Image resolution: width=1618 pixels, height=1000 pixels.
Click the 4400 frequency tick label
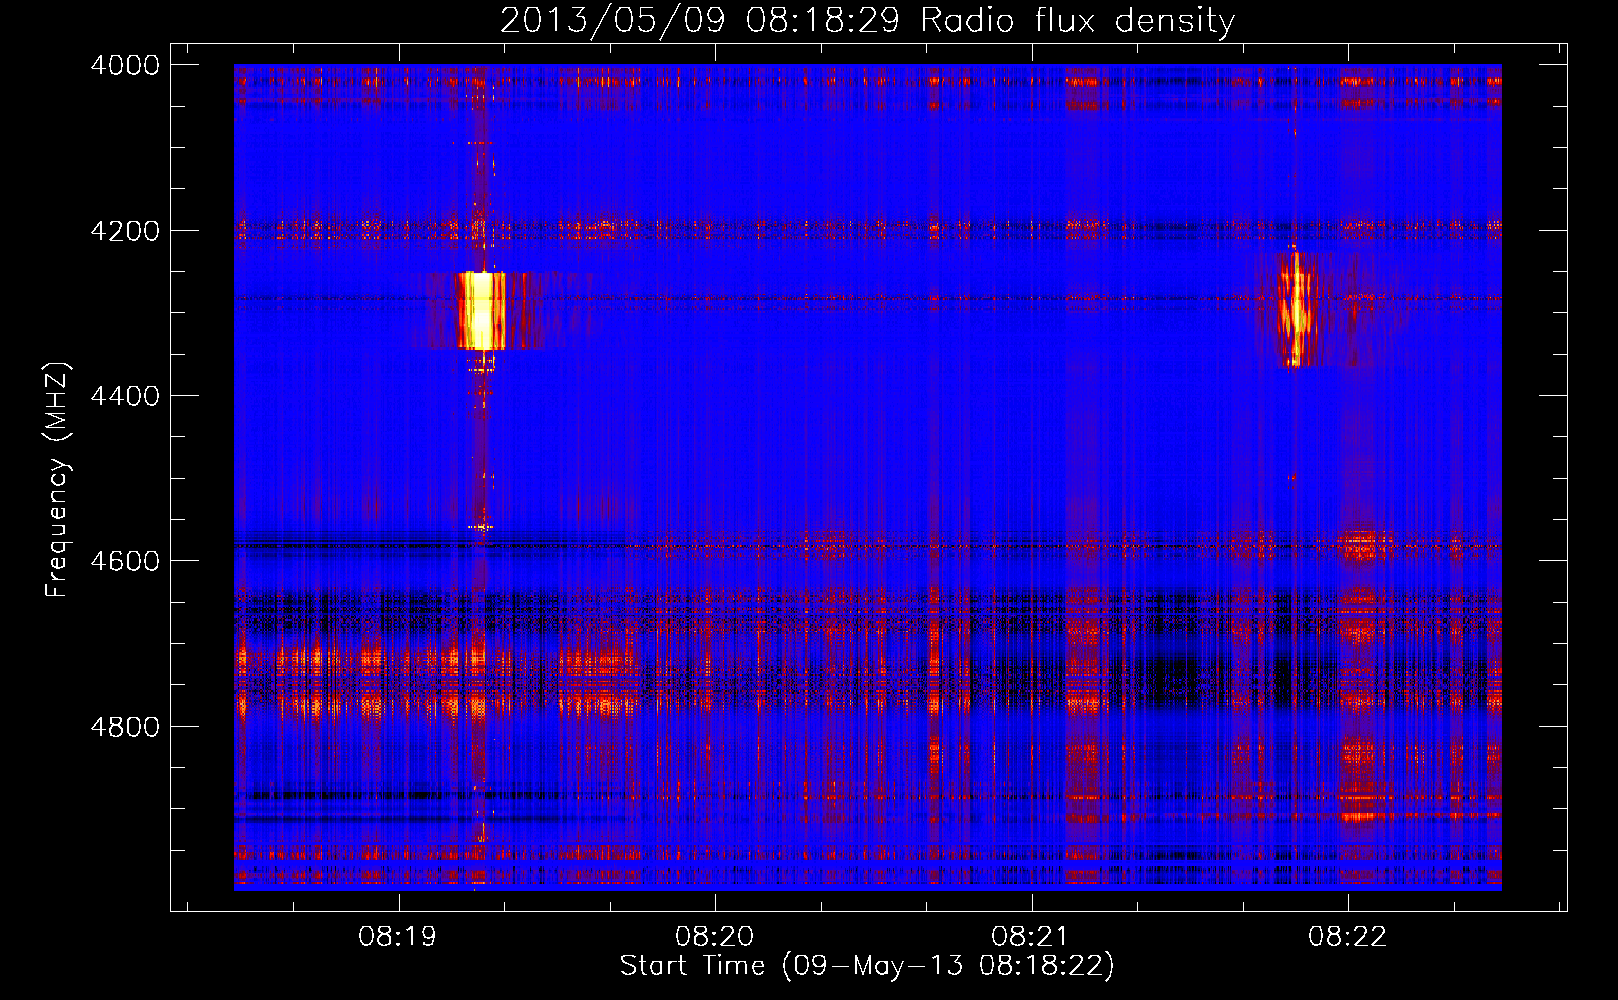125,396
